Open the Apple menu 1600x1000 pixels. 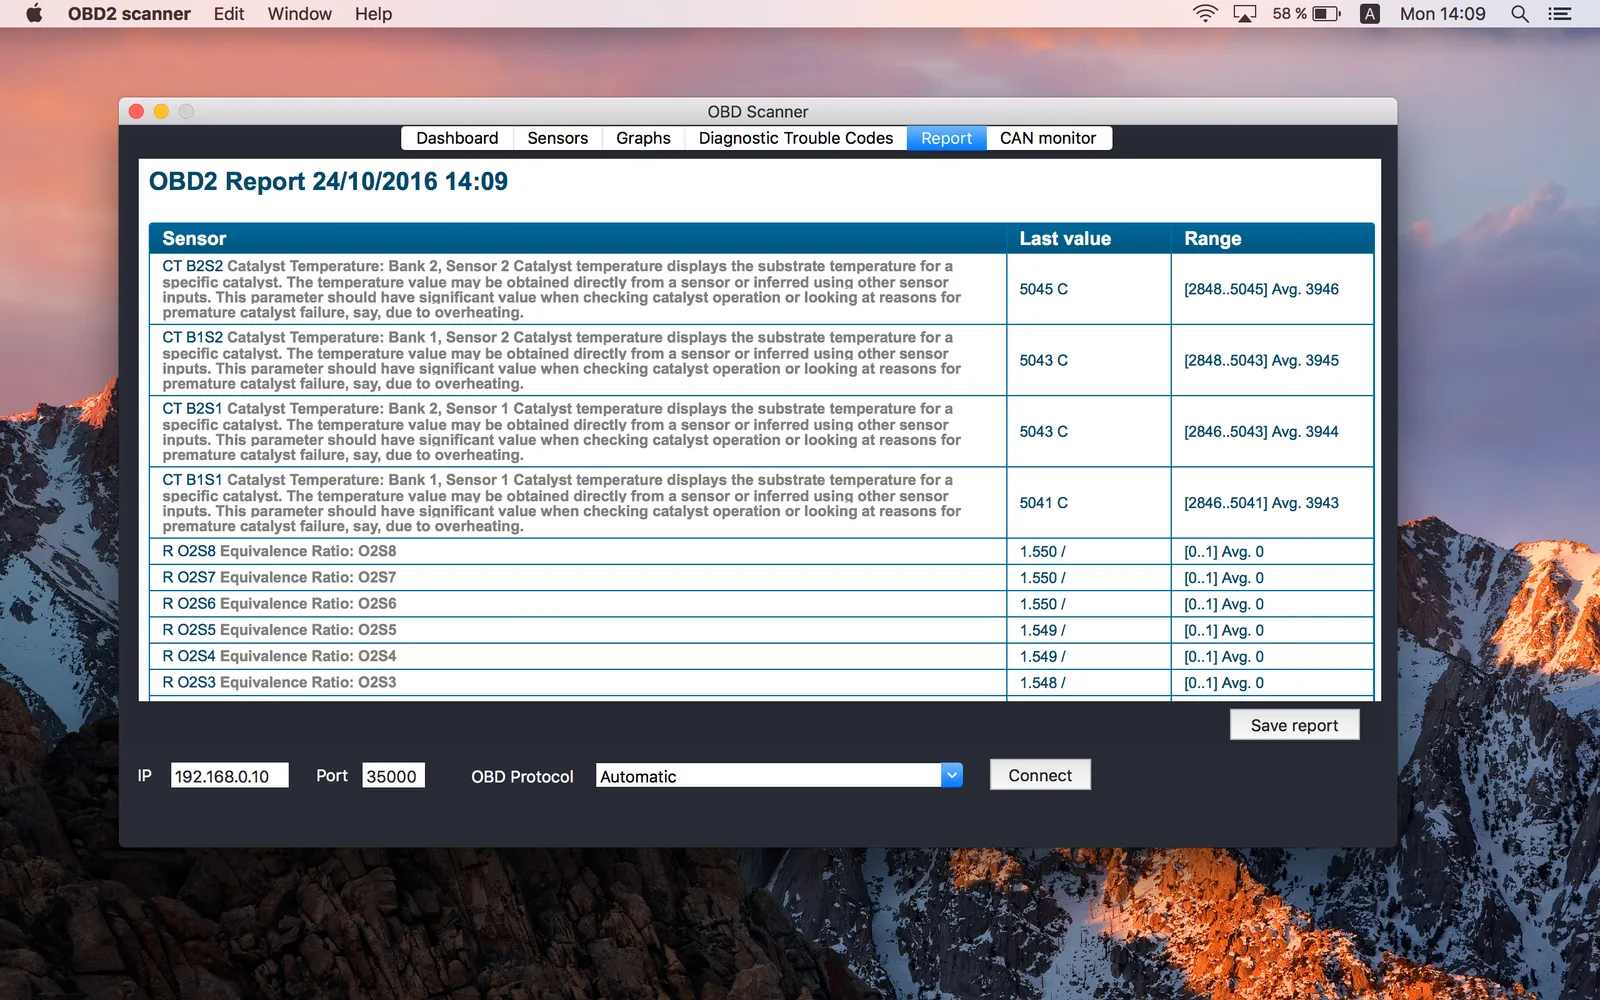[x=34, y=14]
